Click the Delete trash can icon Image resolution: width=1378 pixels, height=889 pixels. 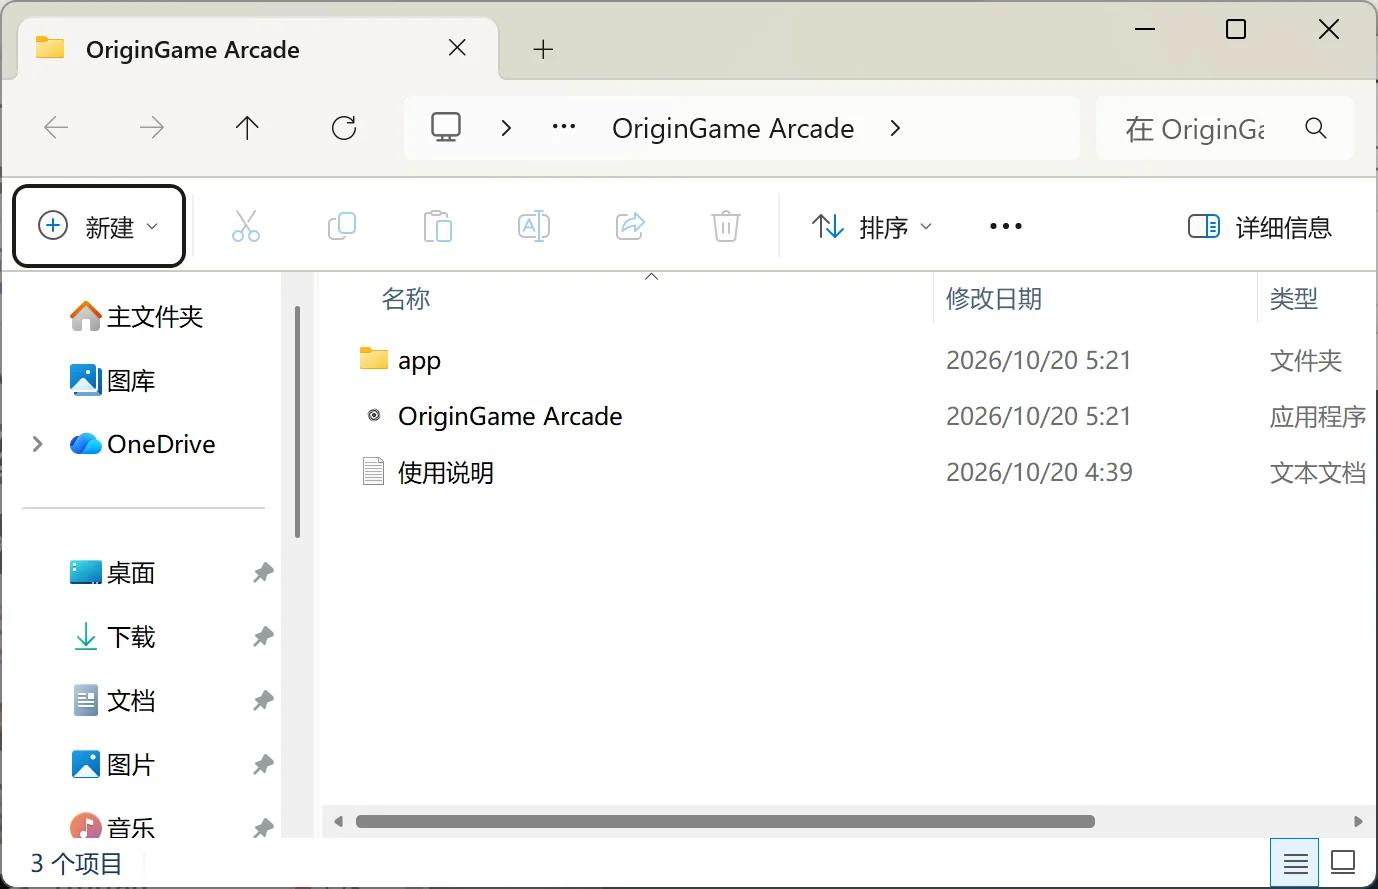[726, 227]
